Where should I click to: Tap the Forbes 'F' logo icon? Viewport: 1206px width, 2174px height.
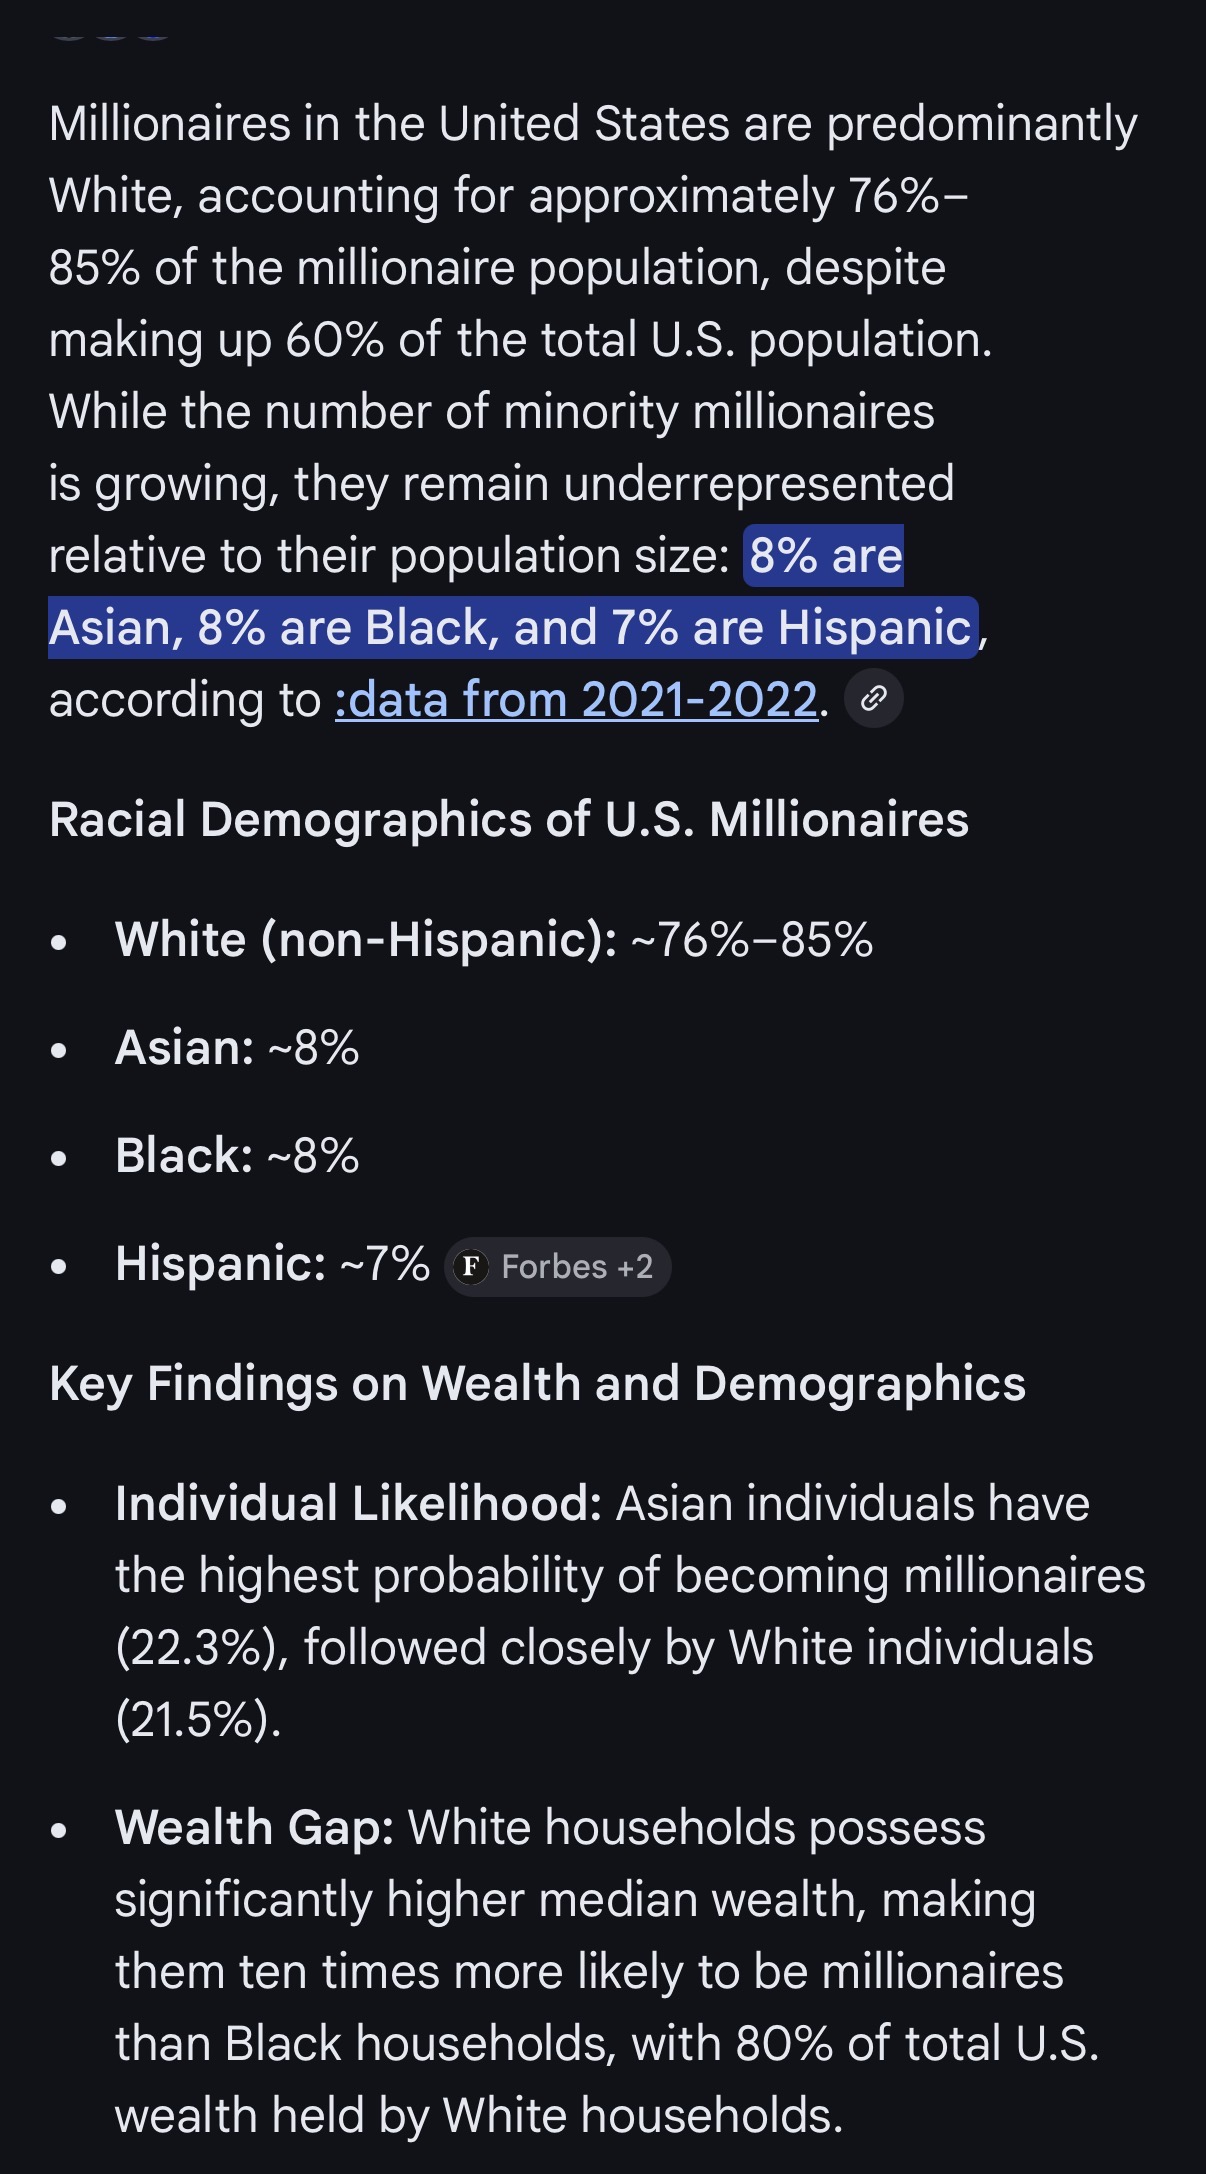tap(471, 1267)
